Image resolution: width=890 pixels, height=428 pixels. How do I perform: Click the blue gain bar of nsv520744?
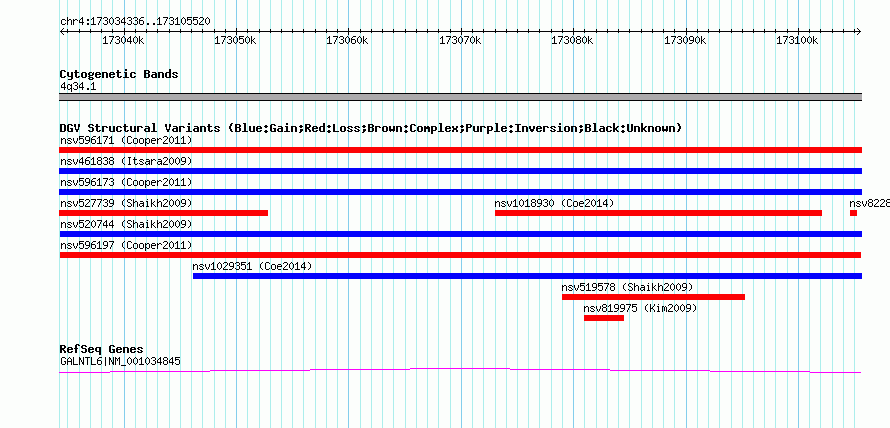(x=461, y=234)
